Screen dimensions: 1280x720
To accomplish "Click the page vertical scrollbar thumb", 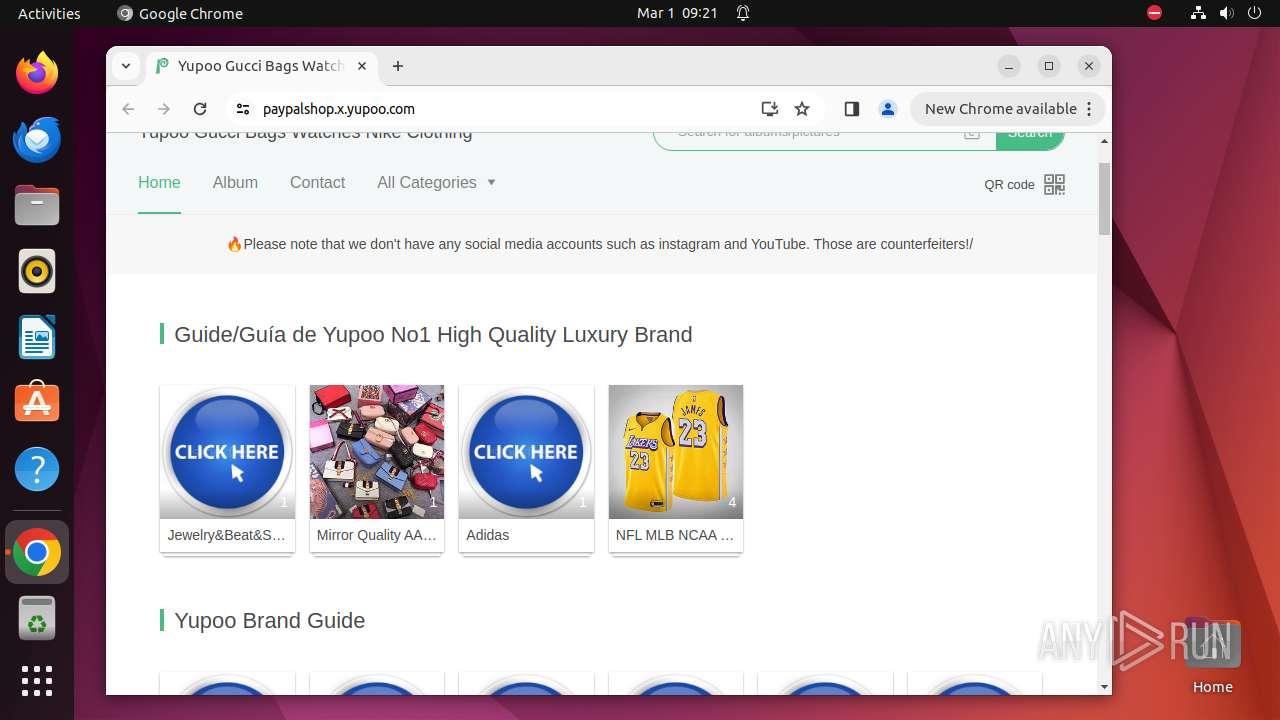I will (1104, 199).
